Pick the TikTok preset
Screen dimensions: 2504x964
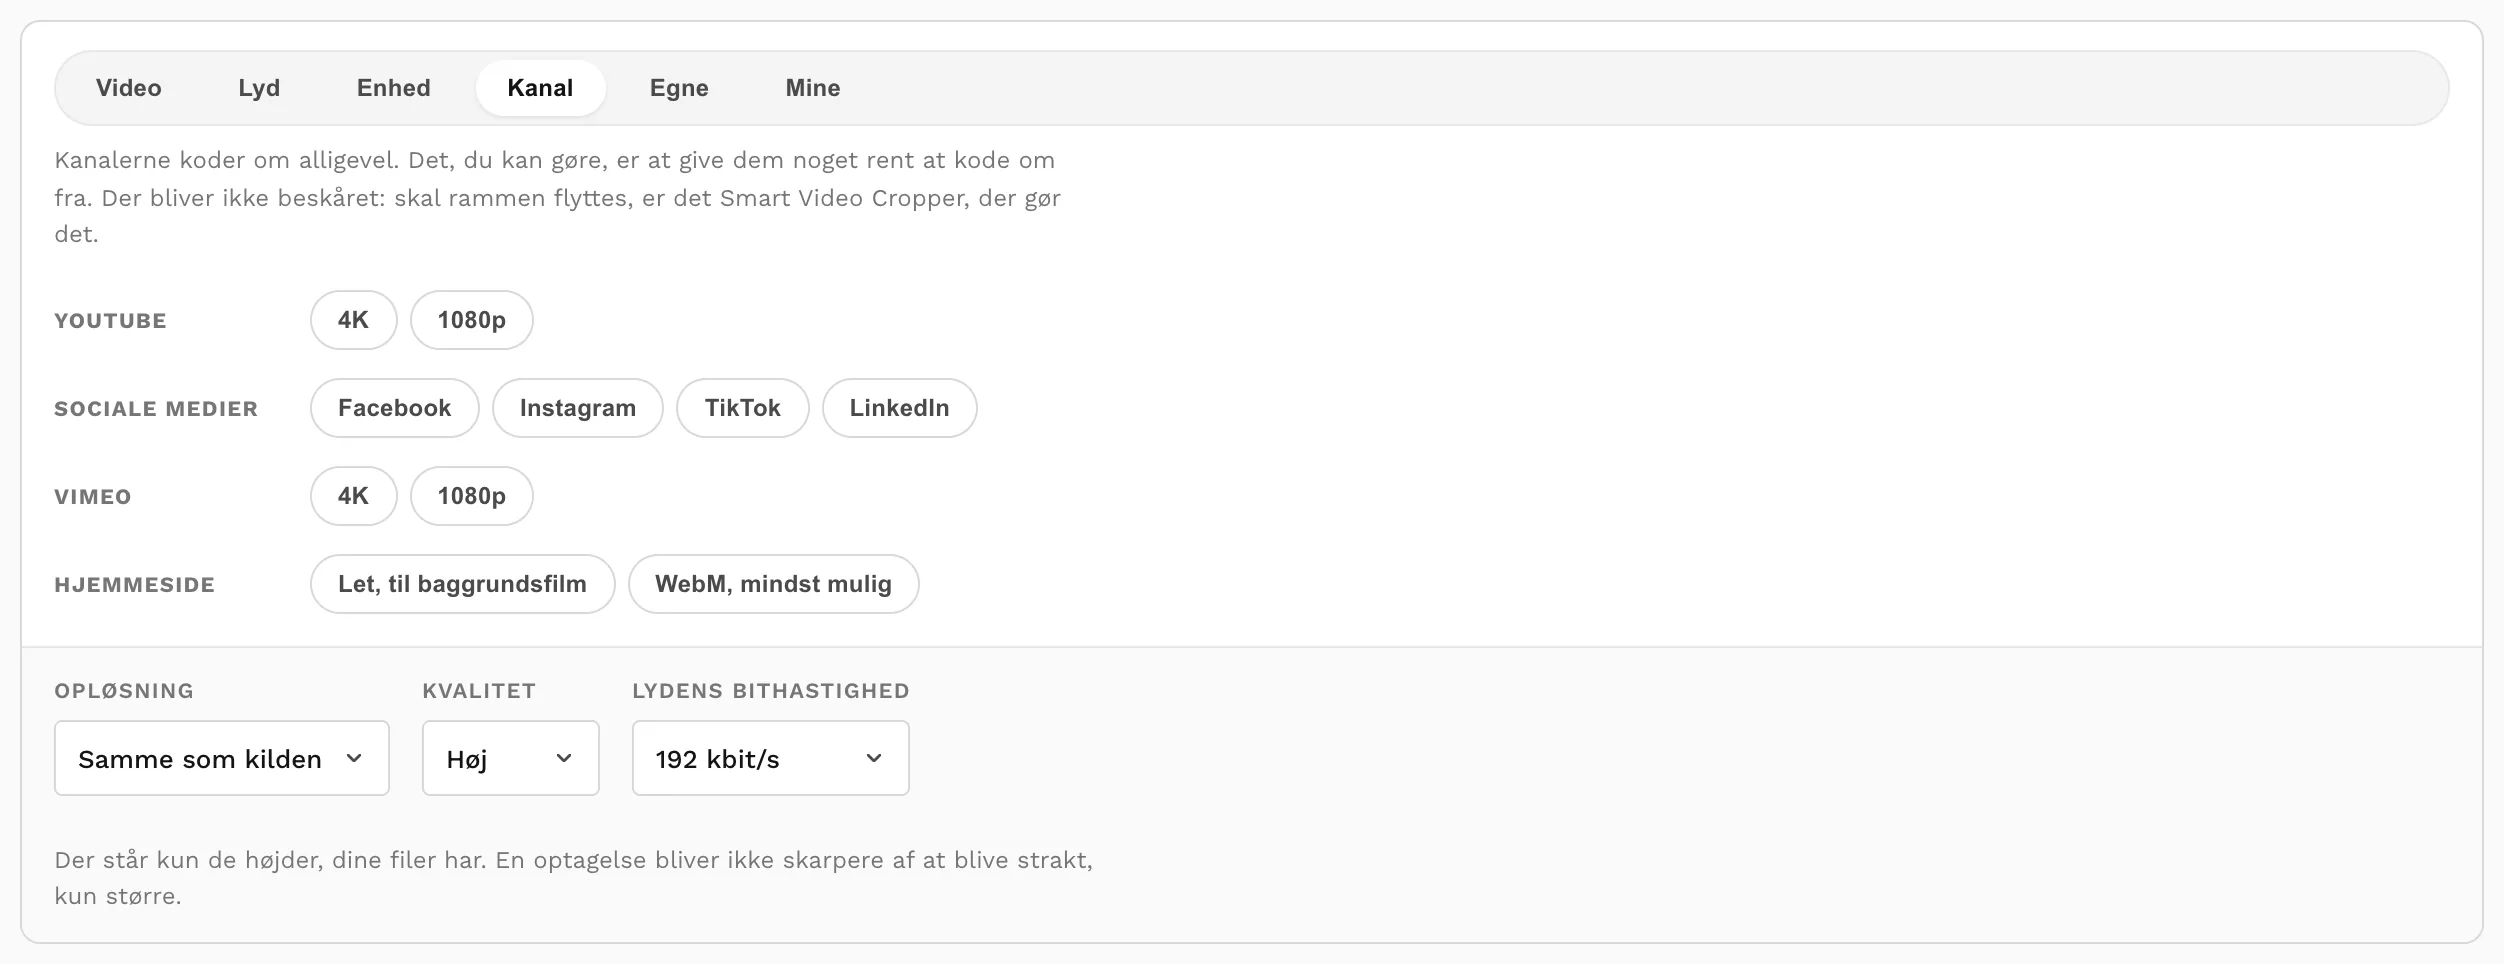[743, 408]
